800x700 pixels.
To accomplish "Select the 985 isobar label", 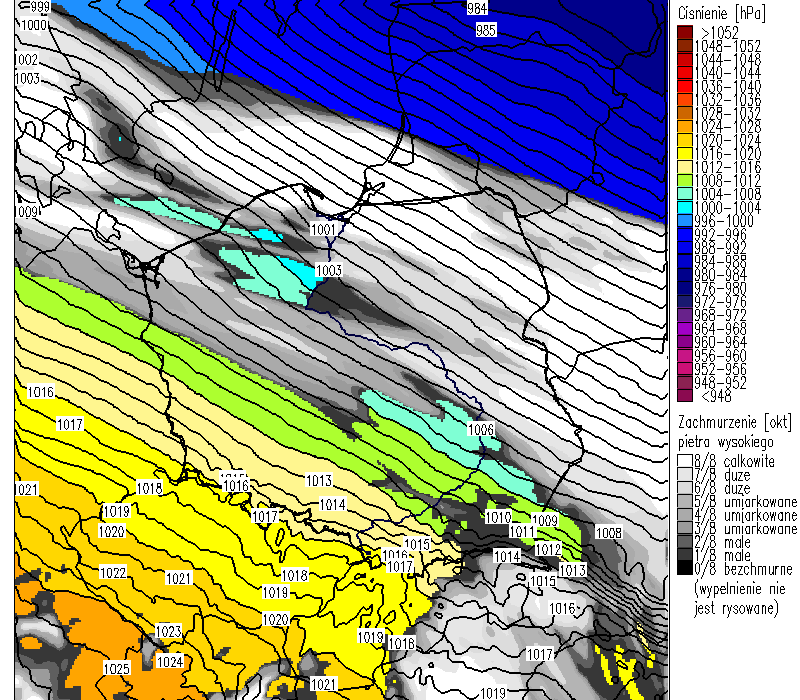I will click(x=486, y=30).
